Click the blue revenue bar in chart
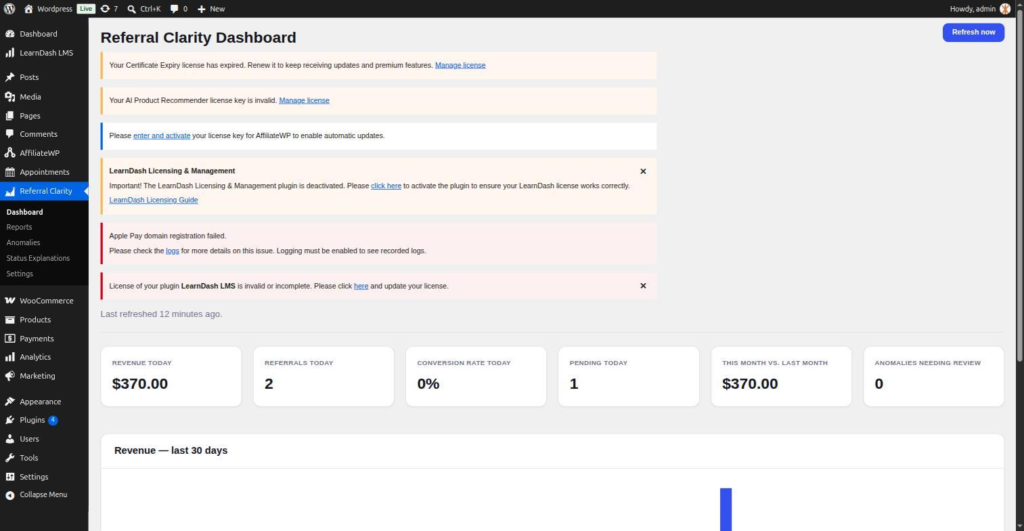1024x531 pixels. (x=726, y=509)
